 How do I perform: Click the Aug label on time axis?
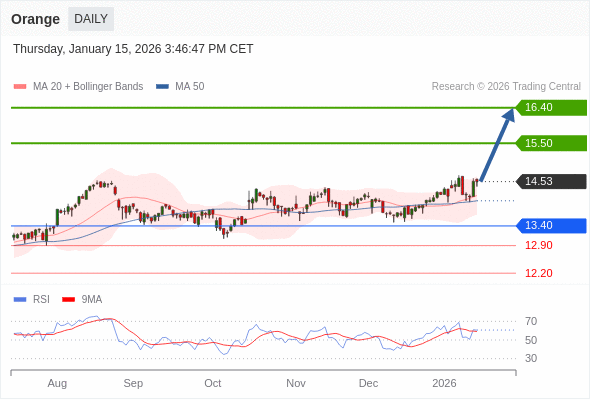click(57, 383)
